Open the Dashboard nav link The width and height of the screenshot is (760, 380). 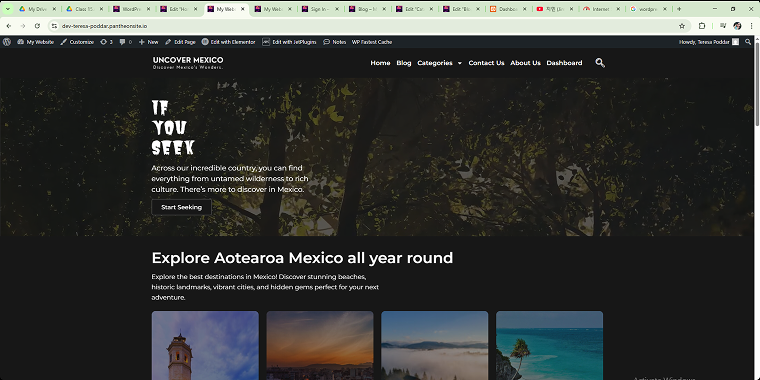[564, 63]
